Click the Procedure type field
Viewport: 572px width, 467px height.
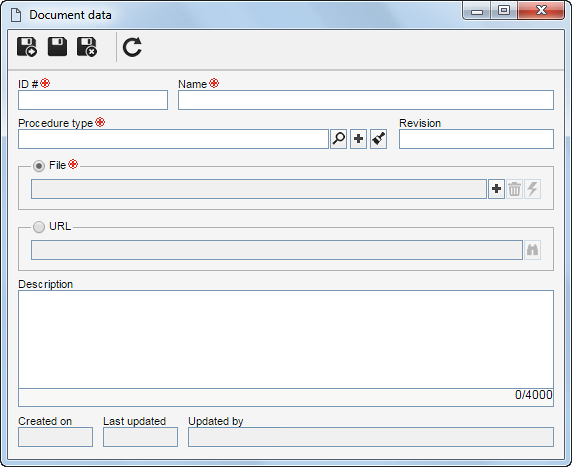pos(173,139)
